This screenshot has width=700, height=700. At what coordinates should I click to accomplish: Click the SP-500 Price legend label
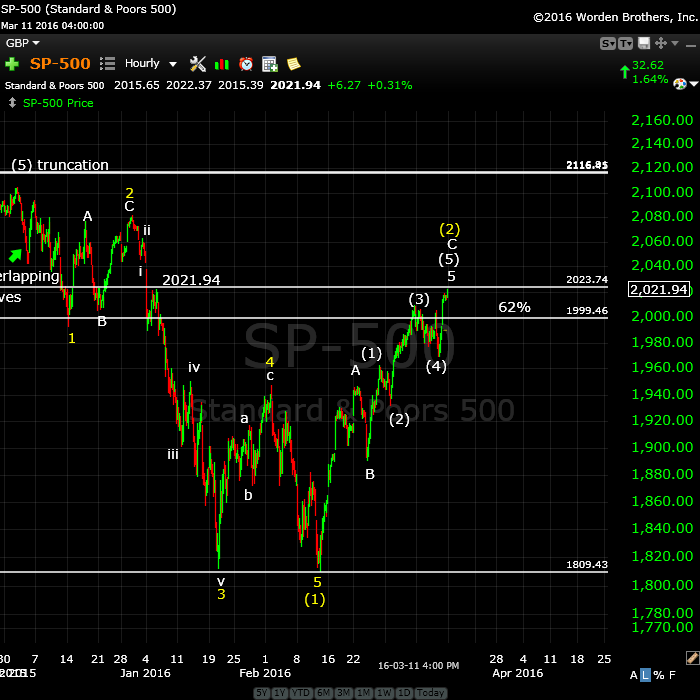[x=58, y=103]
